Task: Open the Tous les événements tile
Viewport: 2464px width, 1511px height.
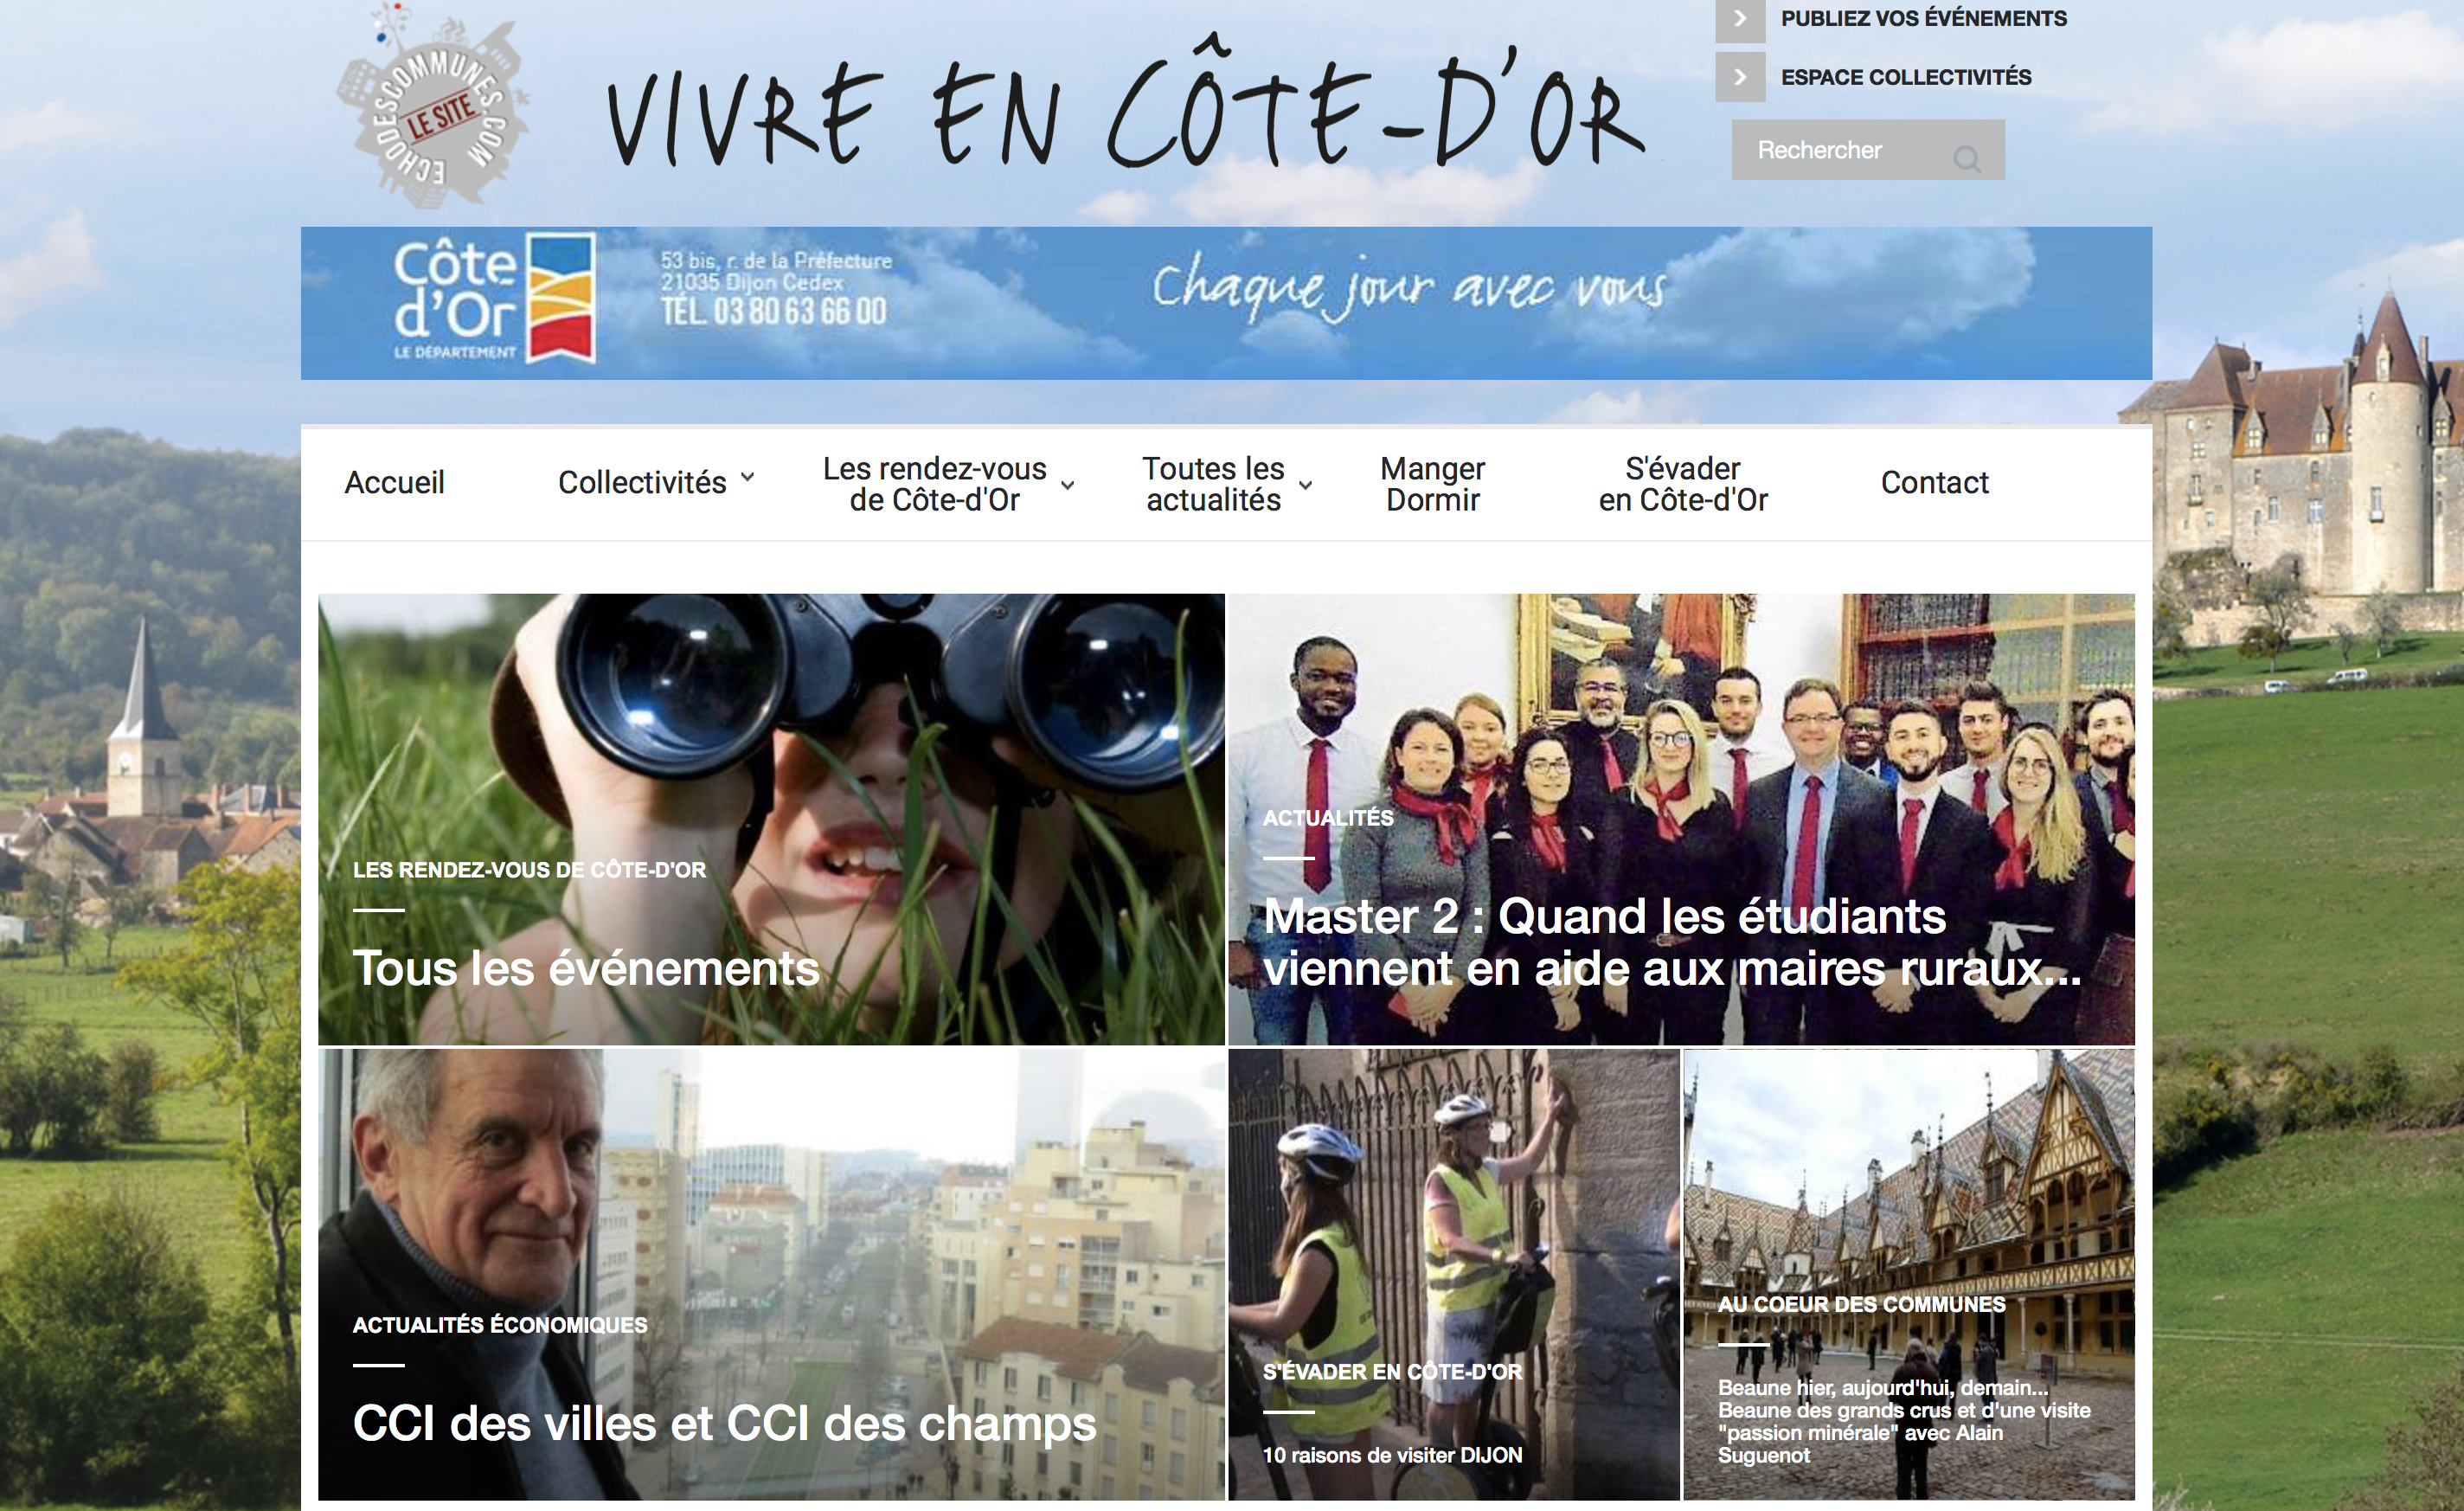Action: click(771, 819)
